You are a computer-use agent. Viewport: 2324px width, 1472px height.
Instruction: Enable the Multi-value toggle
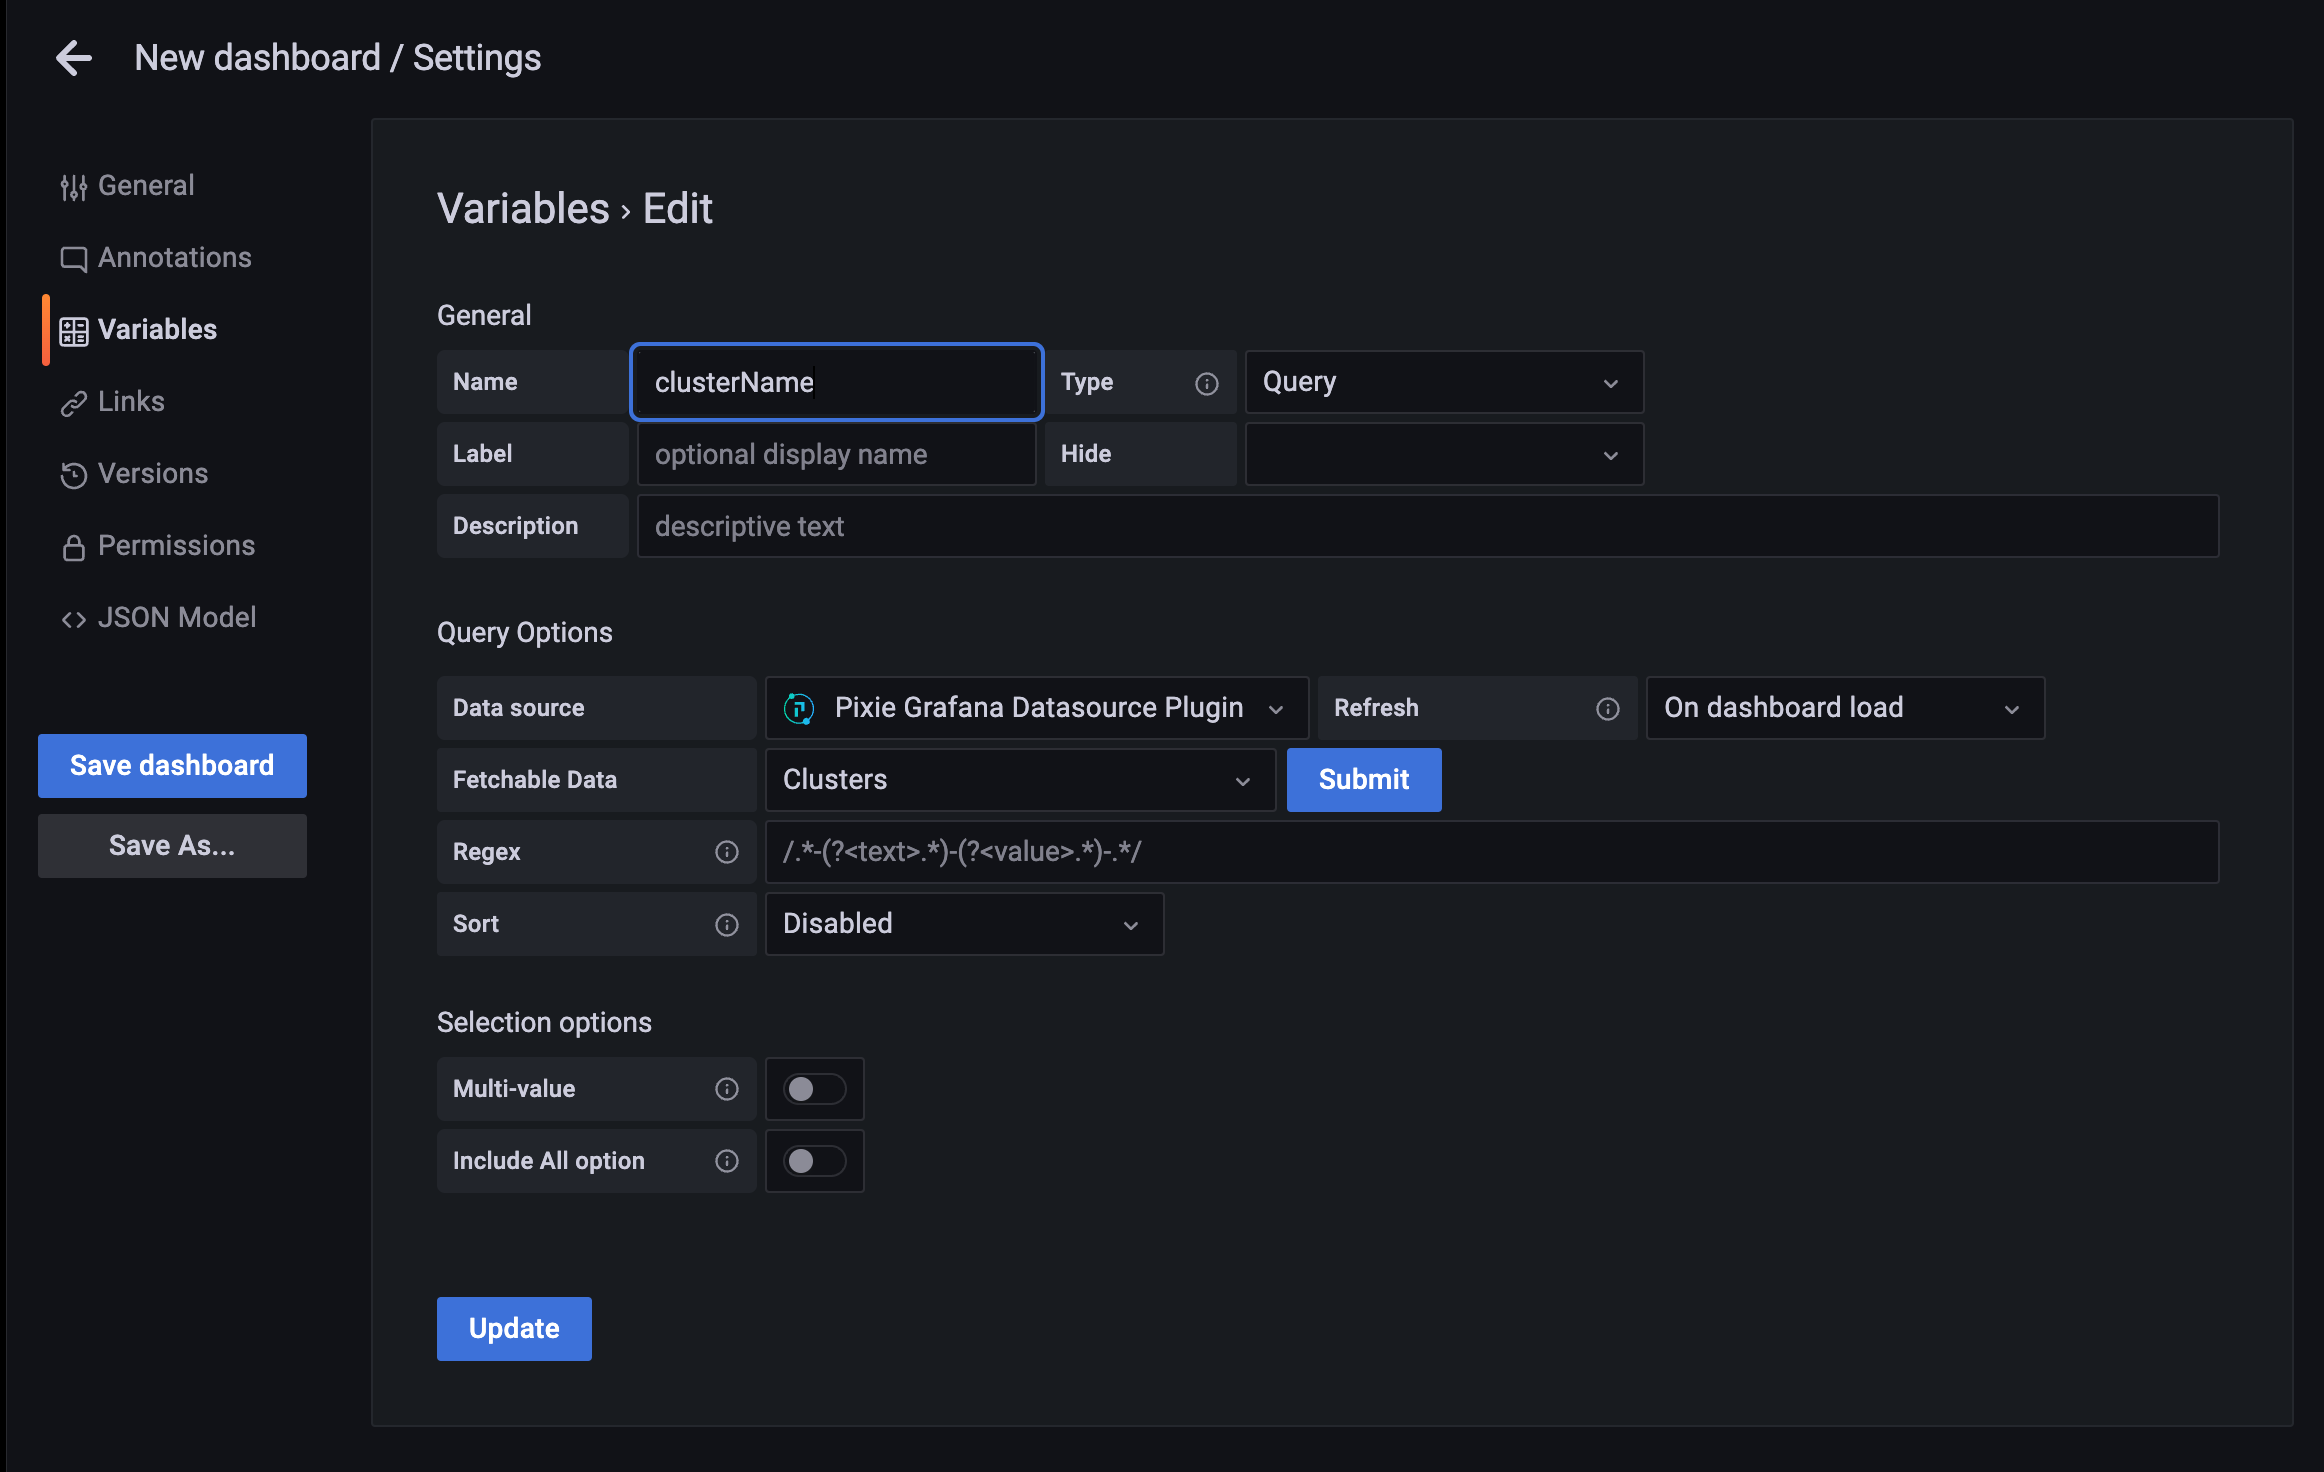coord(814,1089)
